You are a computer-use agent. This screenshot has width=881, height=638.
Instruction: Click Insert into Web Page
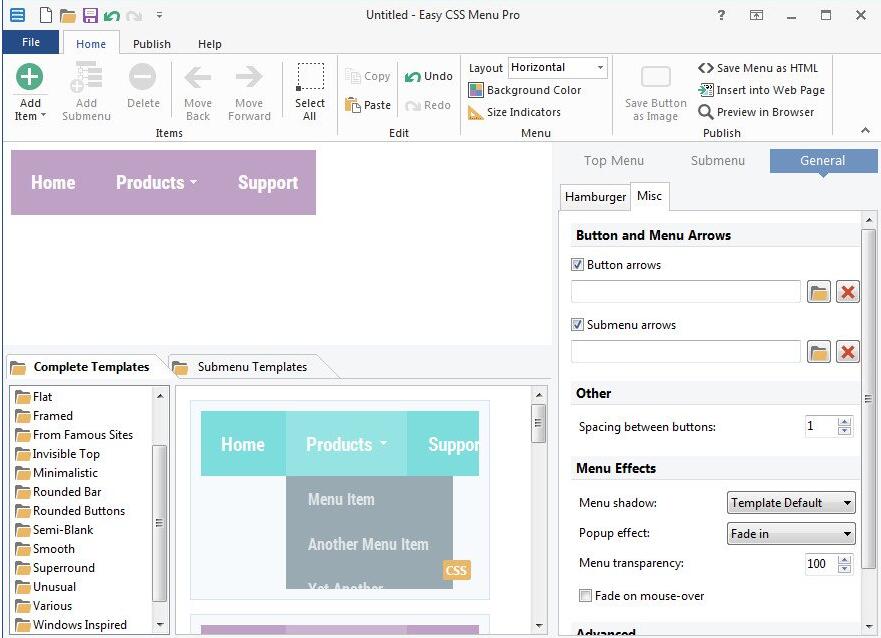point(761,90)
